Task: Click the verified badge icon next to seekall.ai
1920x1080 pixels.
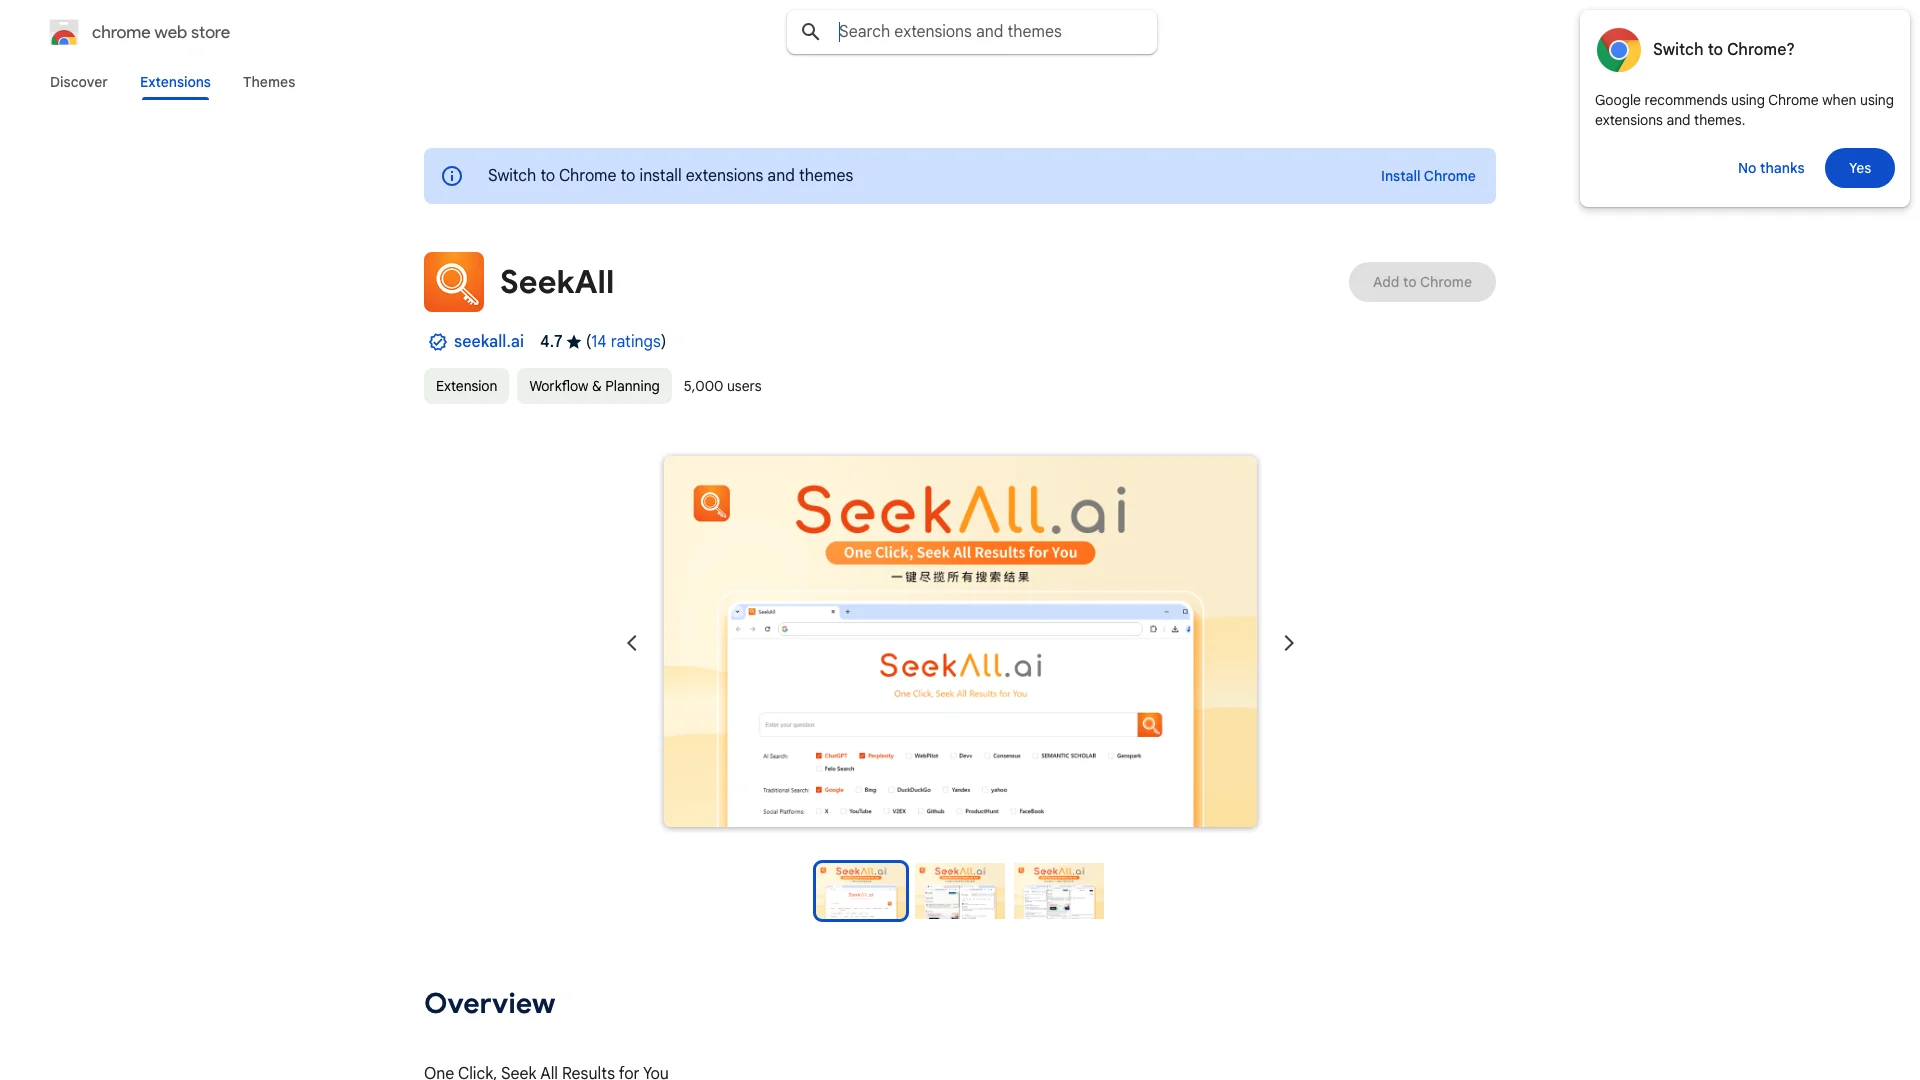Action: tap(436, 342)
